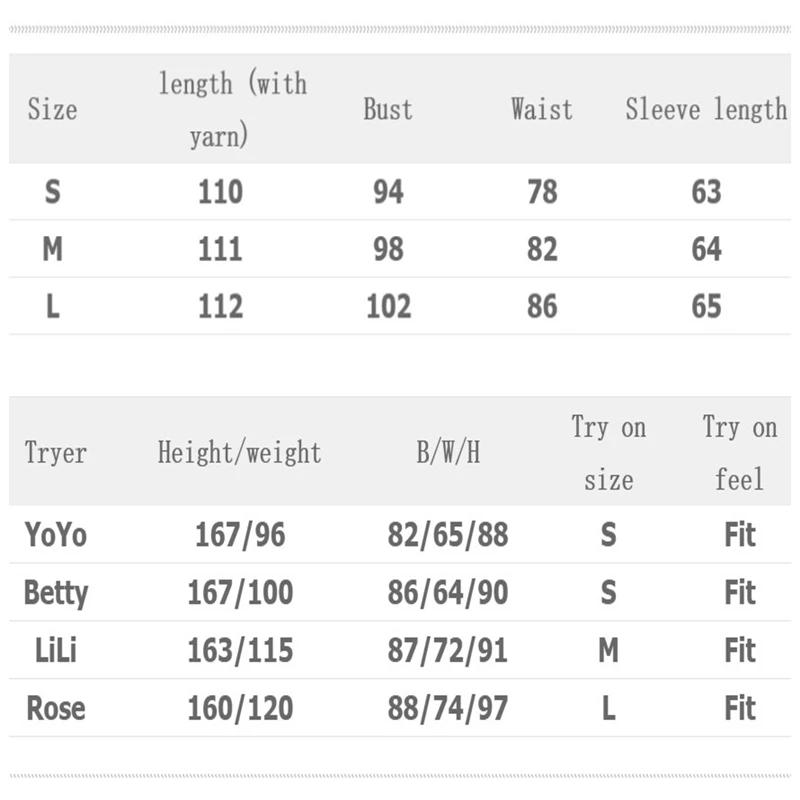
Task: Select the size S row label
Action: click(53, 191)
